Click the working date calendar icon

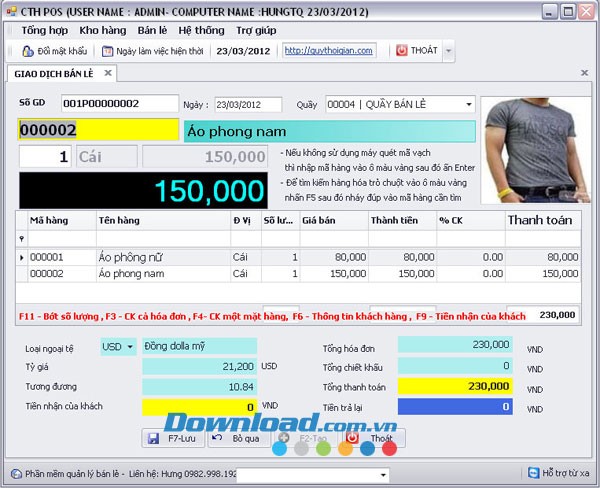(x=107, y=51)
